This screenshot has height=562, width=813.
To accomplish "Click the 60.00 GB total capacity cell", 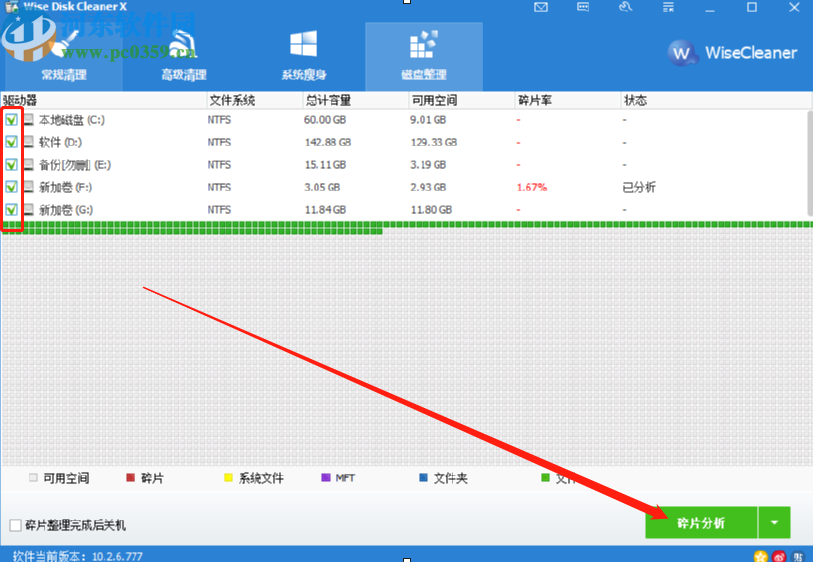I will [x=325, y=120].
